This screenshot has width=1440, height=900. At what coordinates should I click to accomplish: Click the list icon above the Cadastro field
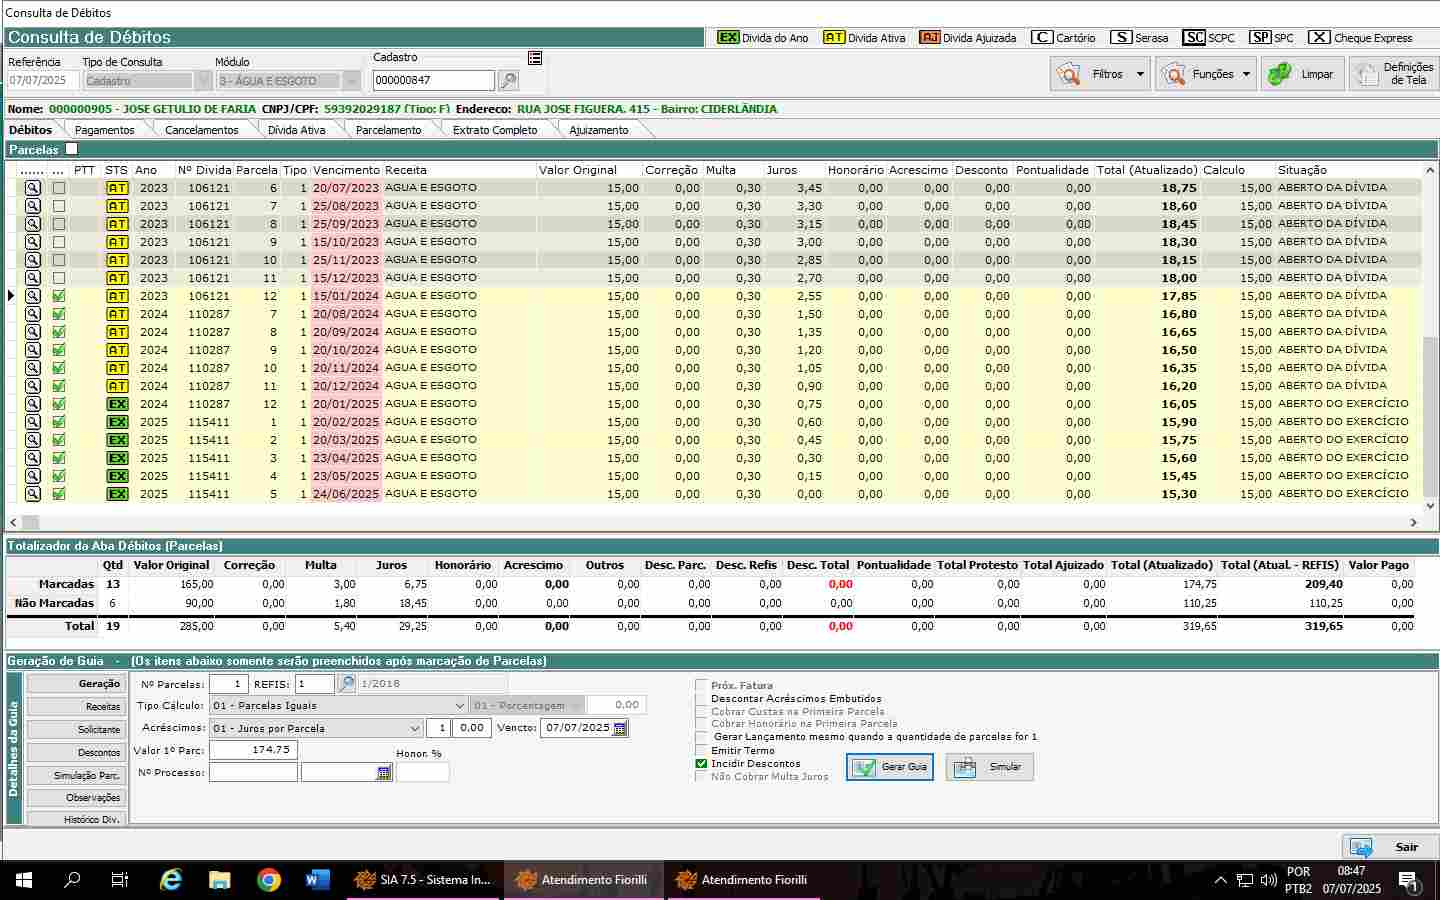pos(535,58)
